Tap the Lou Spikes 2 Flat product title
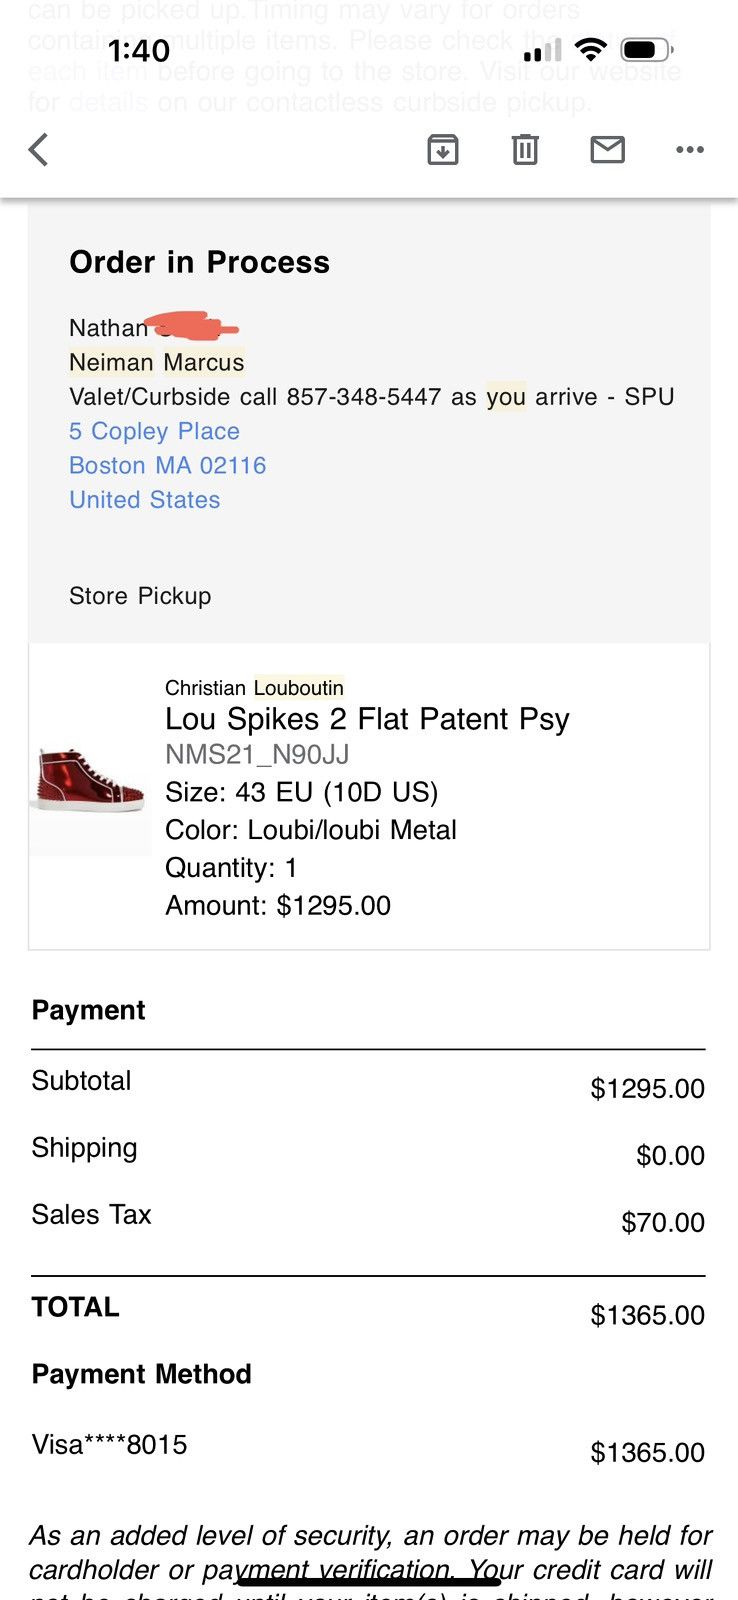Image resolution: width=738 pixels, height=1600 pixels. pyautogui.click(x=367, y=719)
